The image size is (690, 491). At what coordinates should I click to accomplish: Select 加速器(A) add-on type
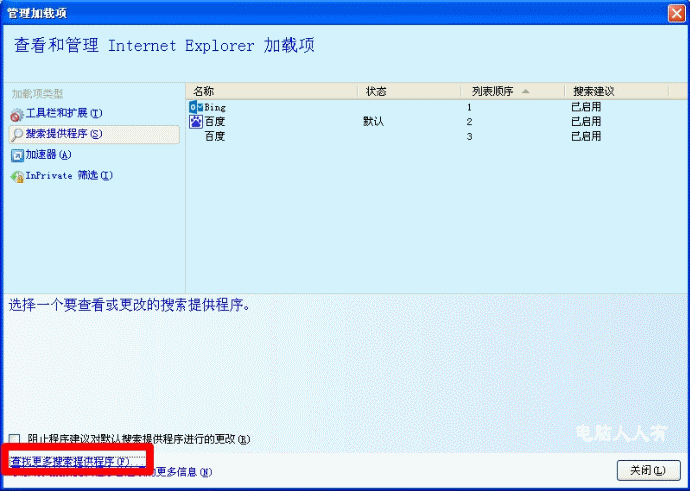[48, 155]
